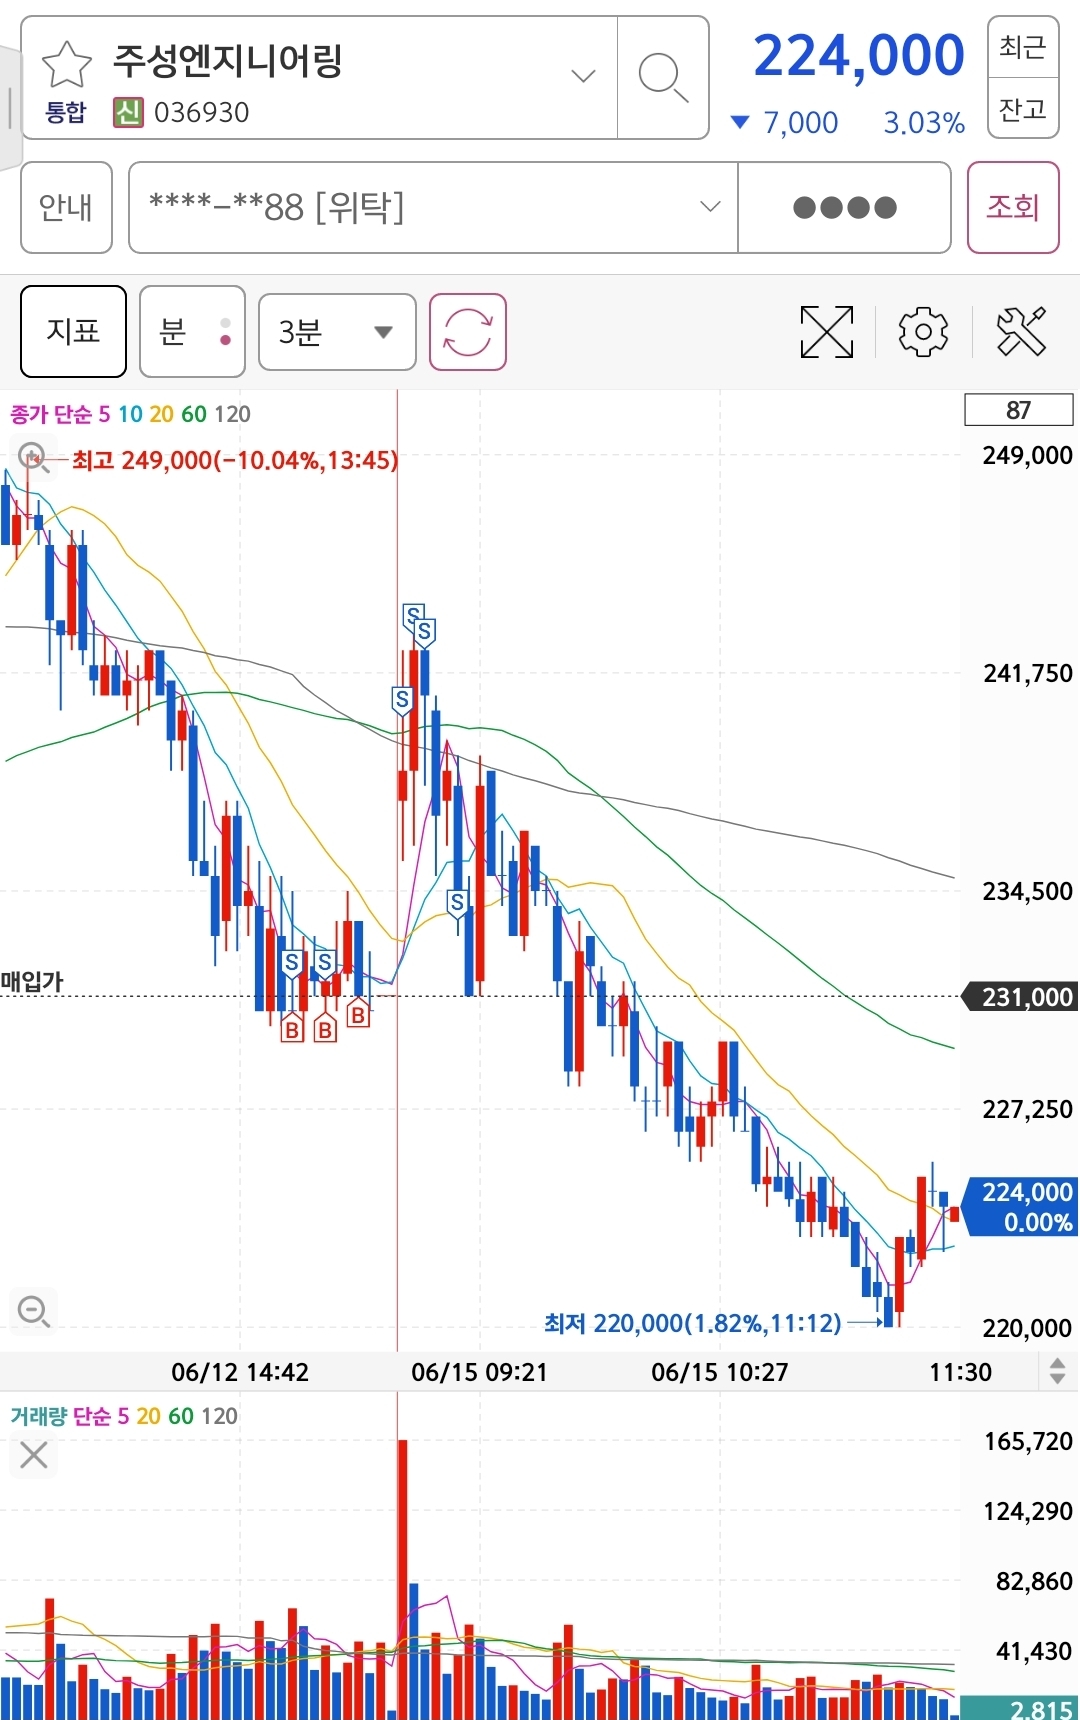The image size is (1080, 1720).
Task: Tap the 통합 market label
Action: coord(66,112)
